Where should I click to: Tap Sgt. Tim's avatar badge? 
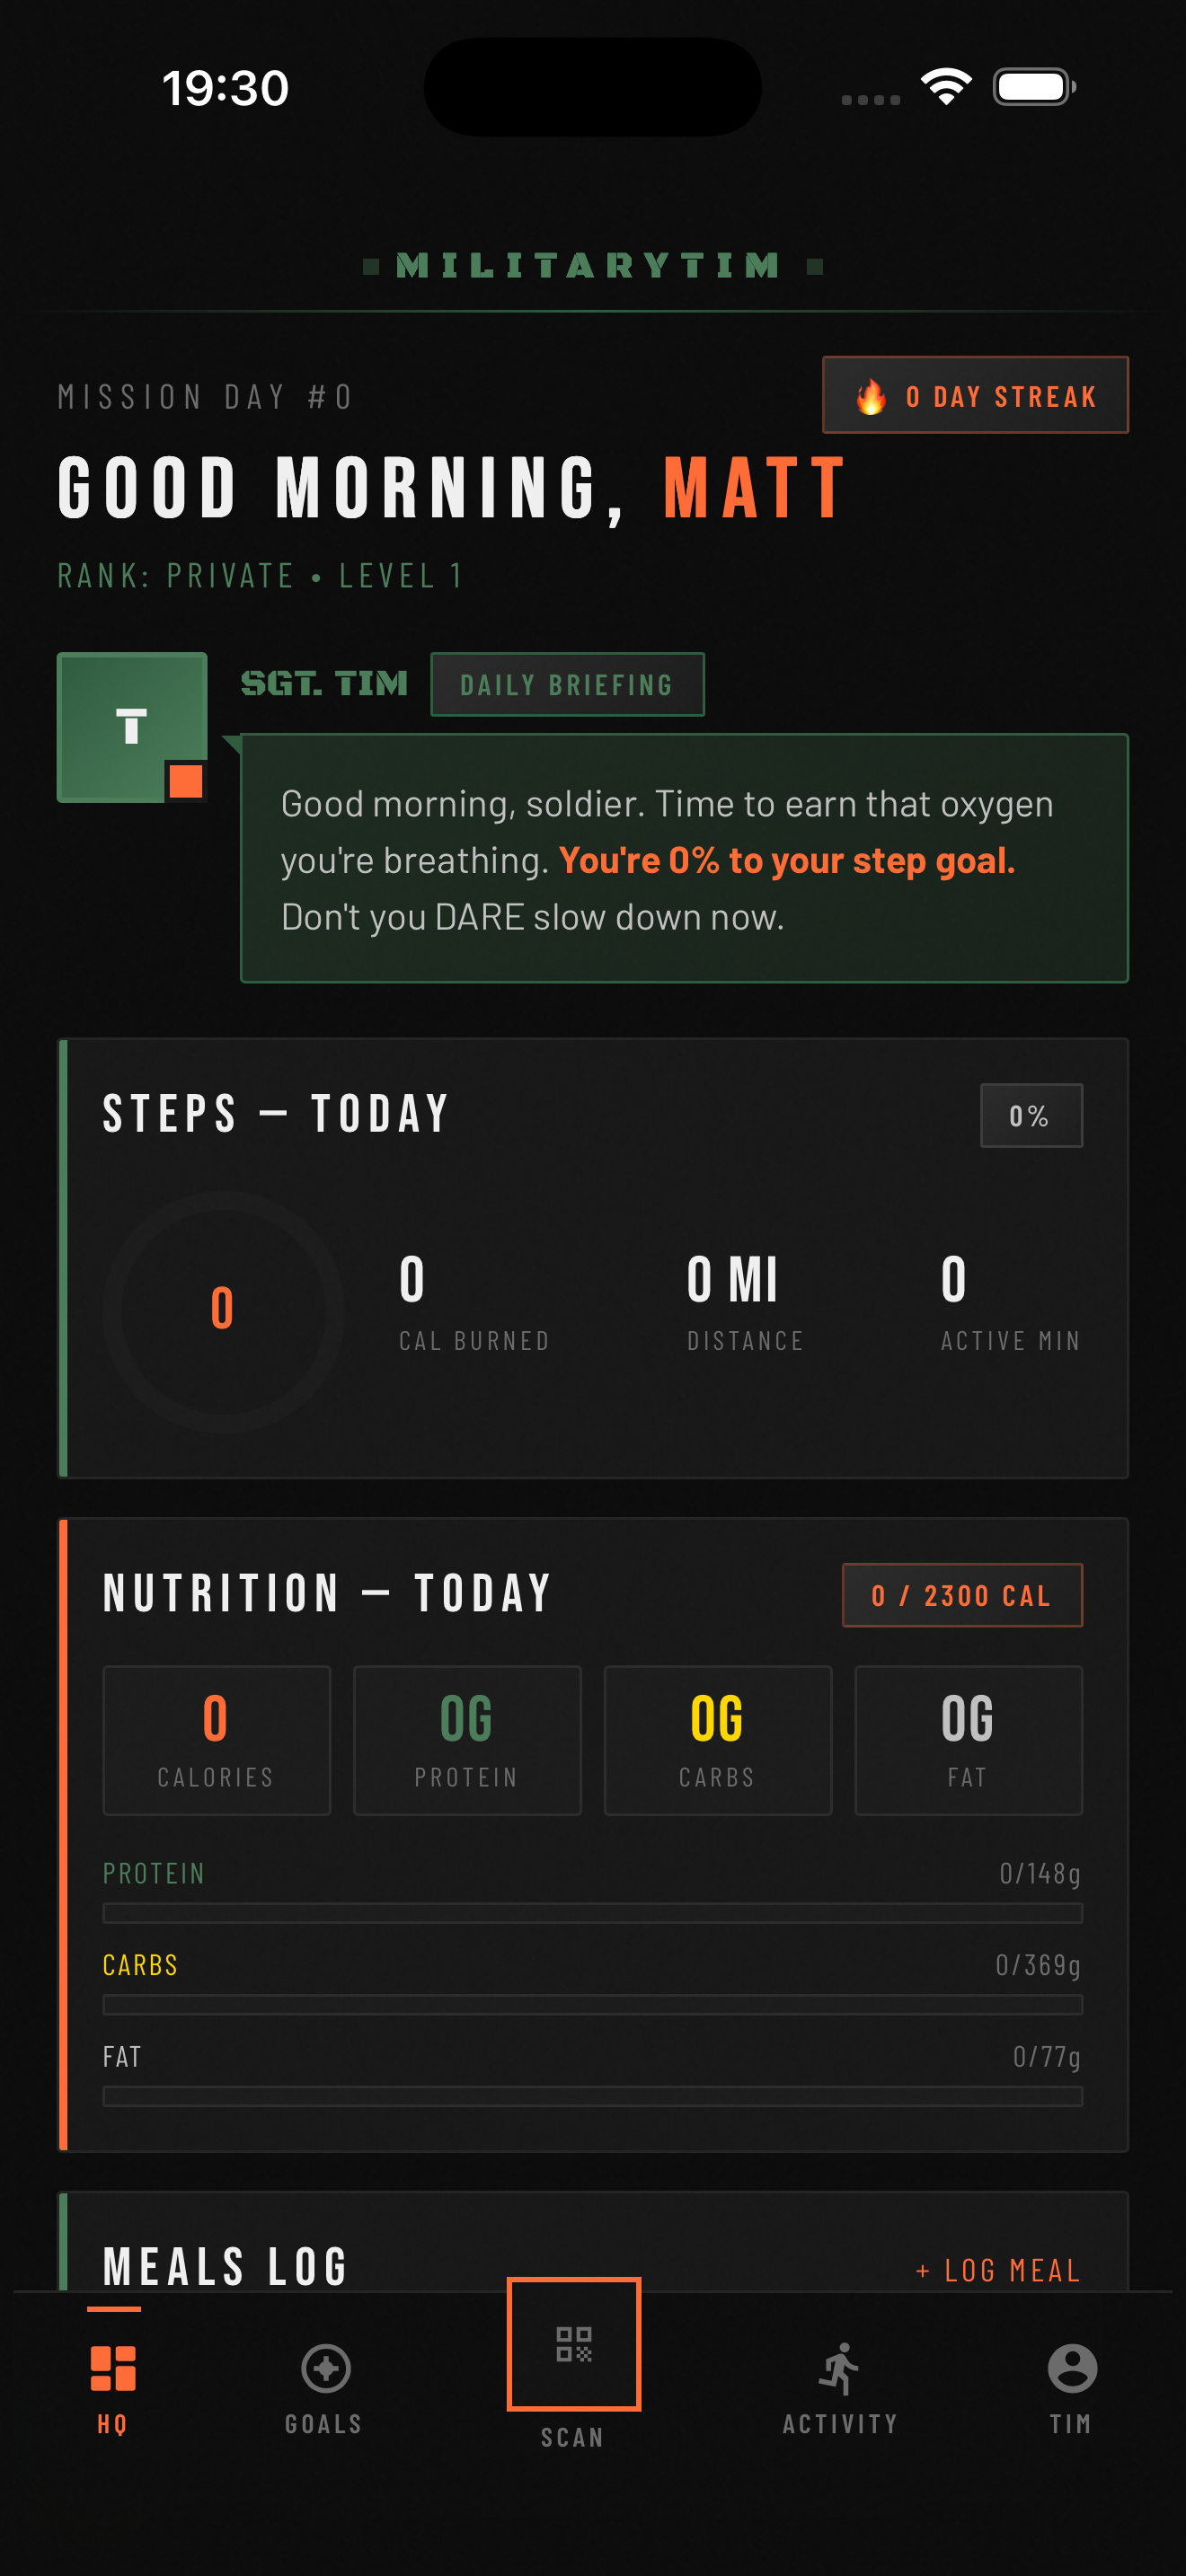(131, 726)
